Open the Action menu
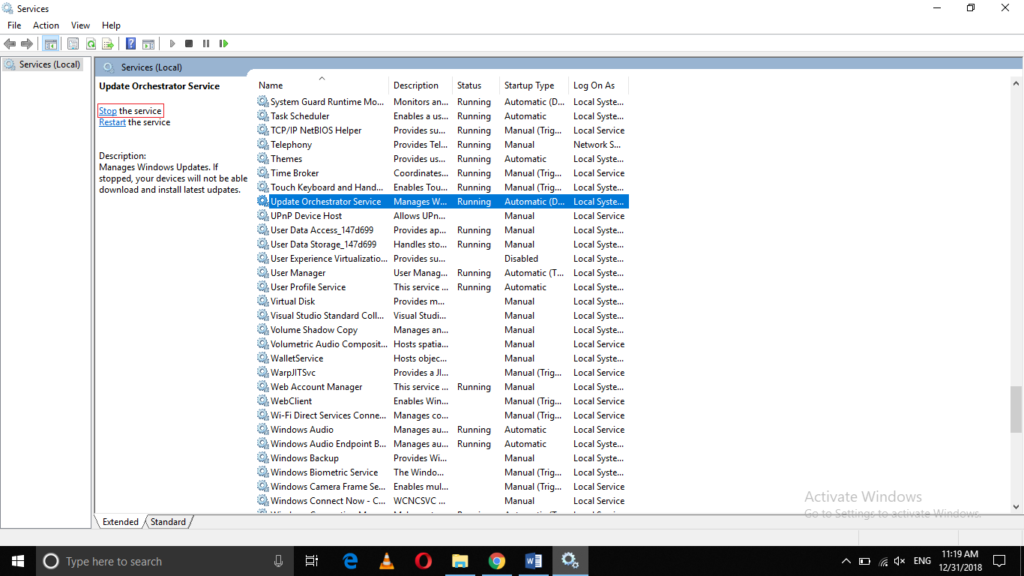 (x=46, y=25)
